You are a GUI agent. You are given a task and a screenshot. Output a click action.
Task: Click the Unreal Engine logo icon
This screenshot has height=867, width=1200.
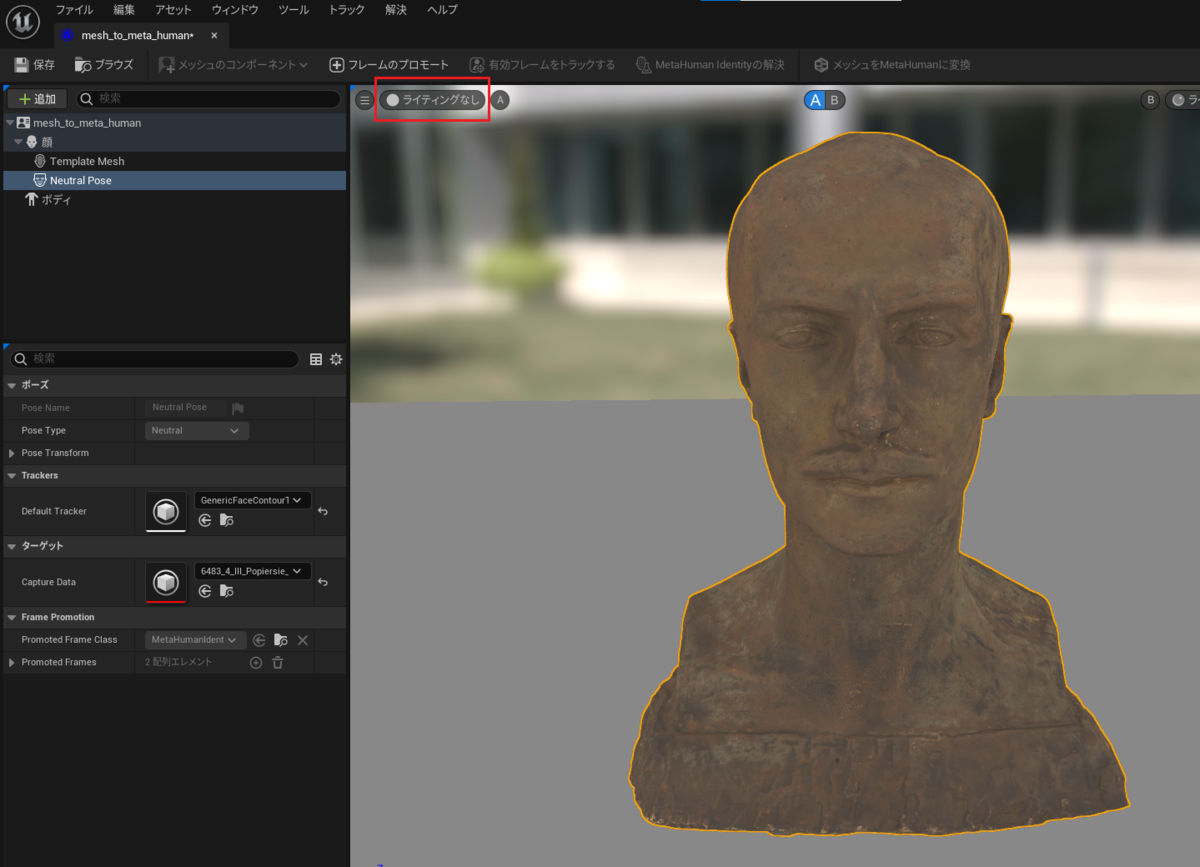coord(22,21)
